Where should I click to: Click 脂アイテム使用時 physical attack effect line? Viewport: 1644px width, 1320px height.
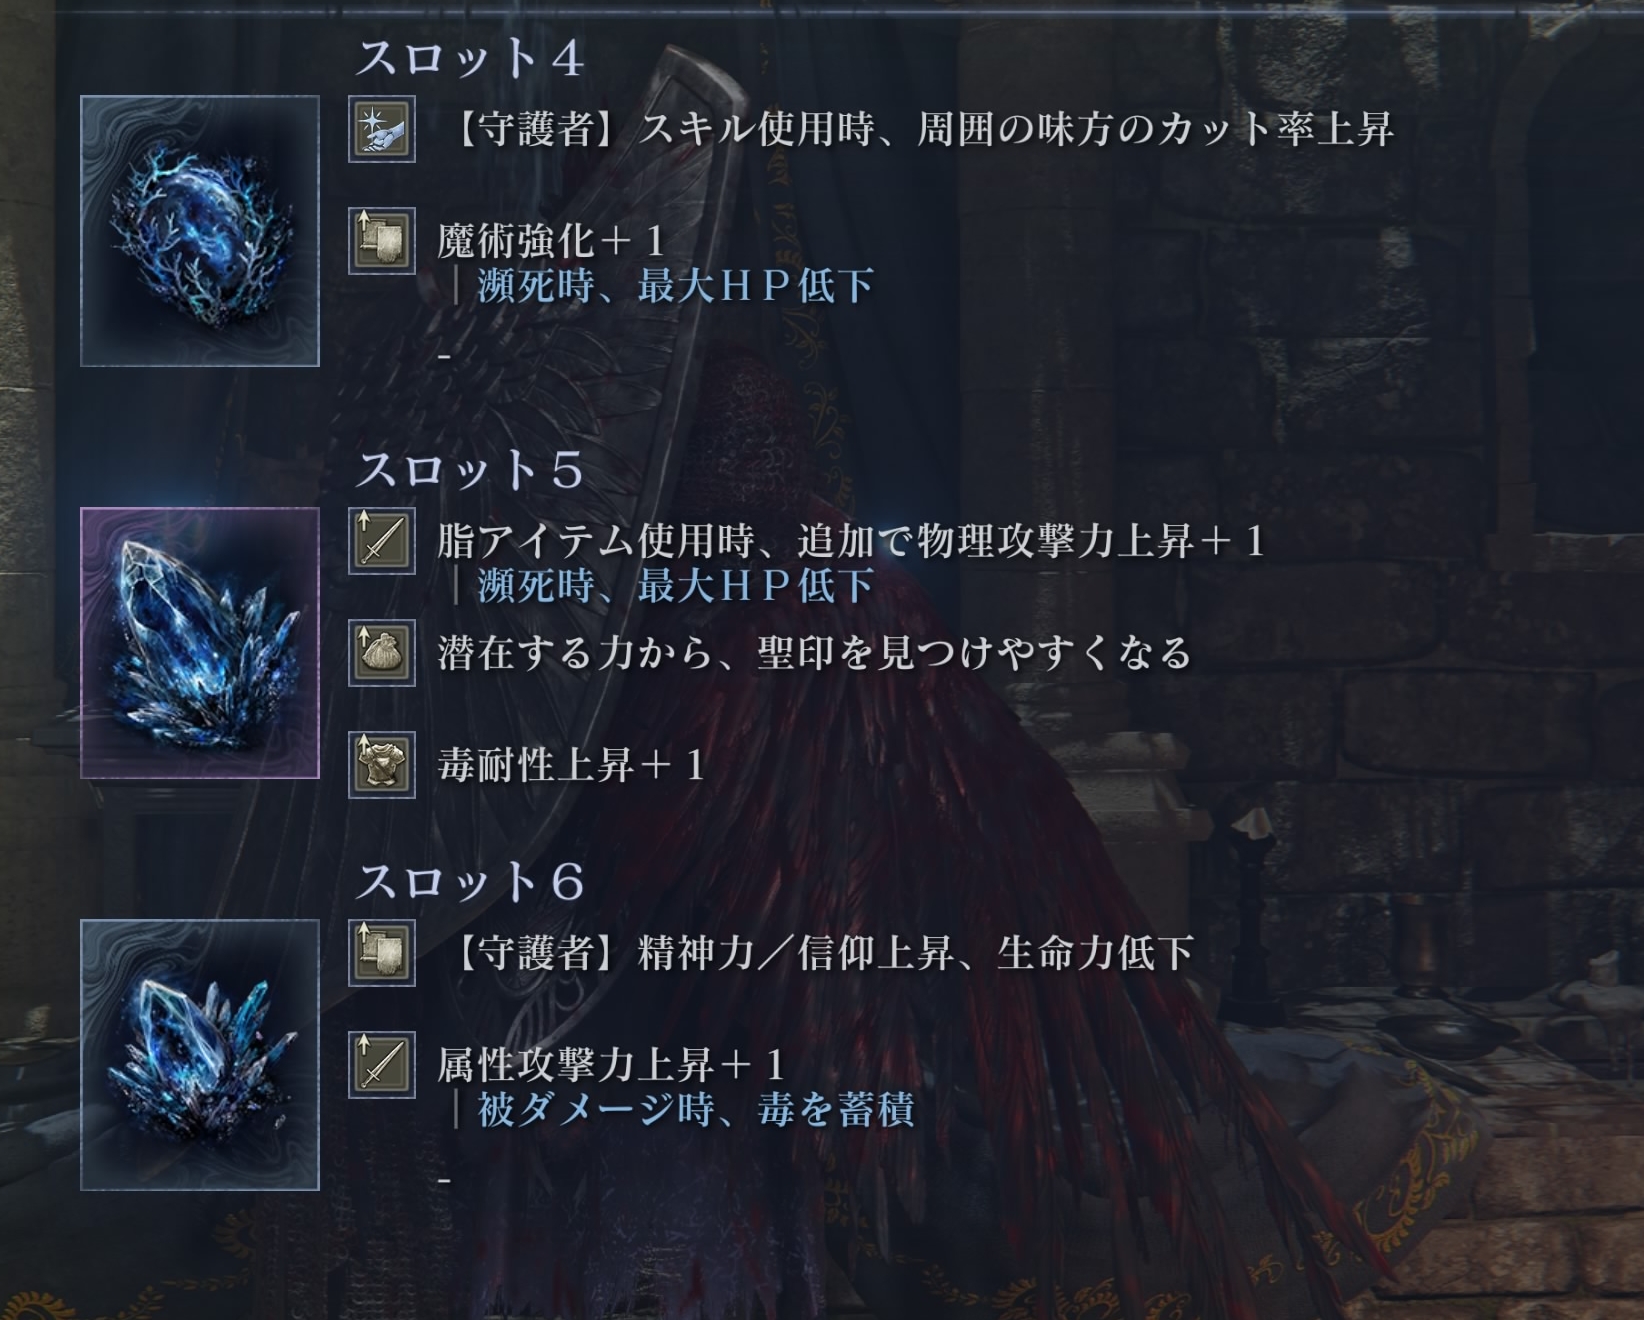click(x=851, y=541)
